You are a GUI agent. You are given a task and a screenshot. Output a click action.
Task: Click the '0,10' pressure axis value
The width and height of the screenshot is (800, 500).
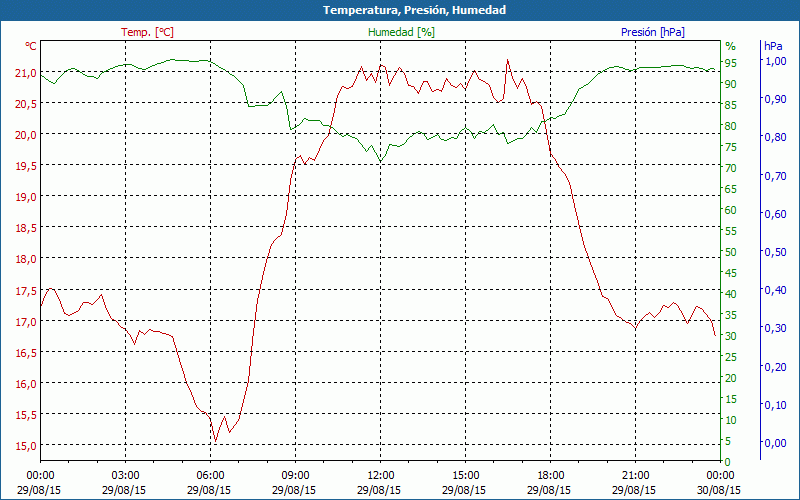coord(775,406)
